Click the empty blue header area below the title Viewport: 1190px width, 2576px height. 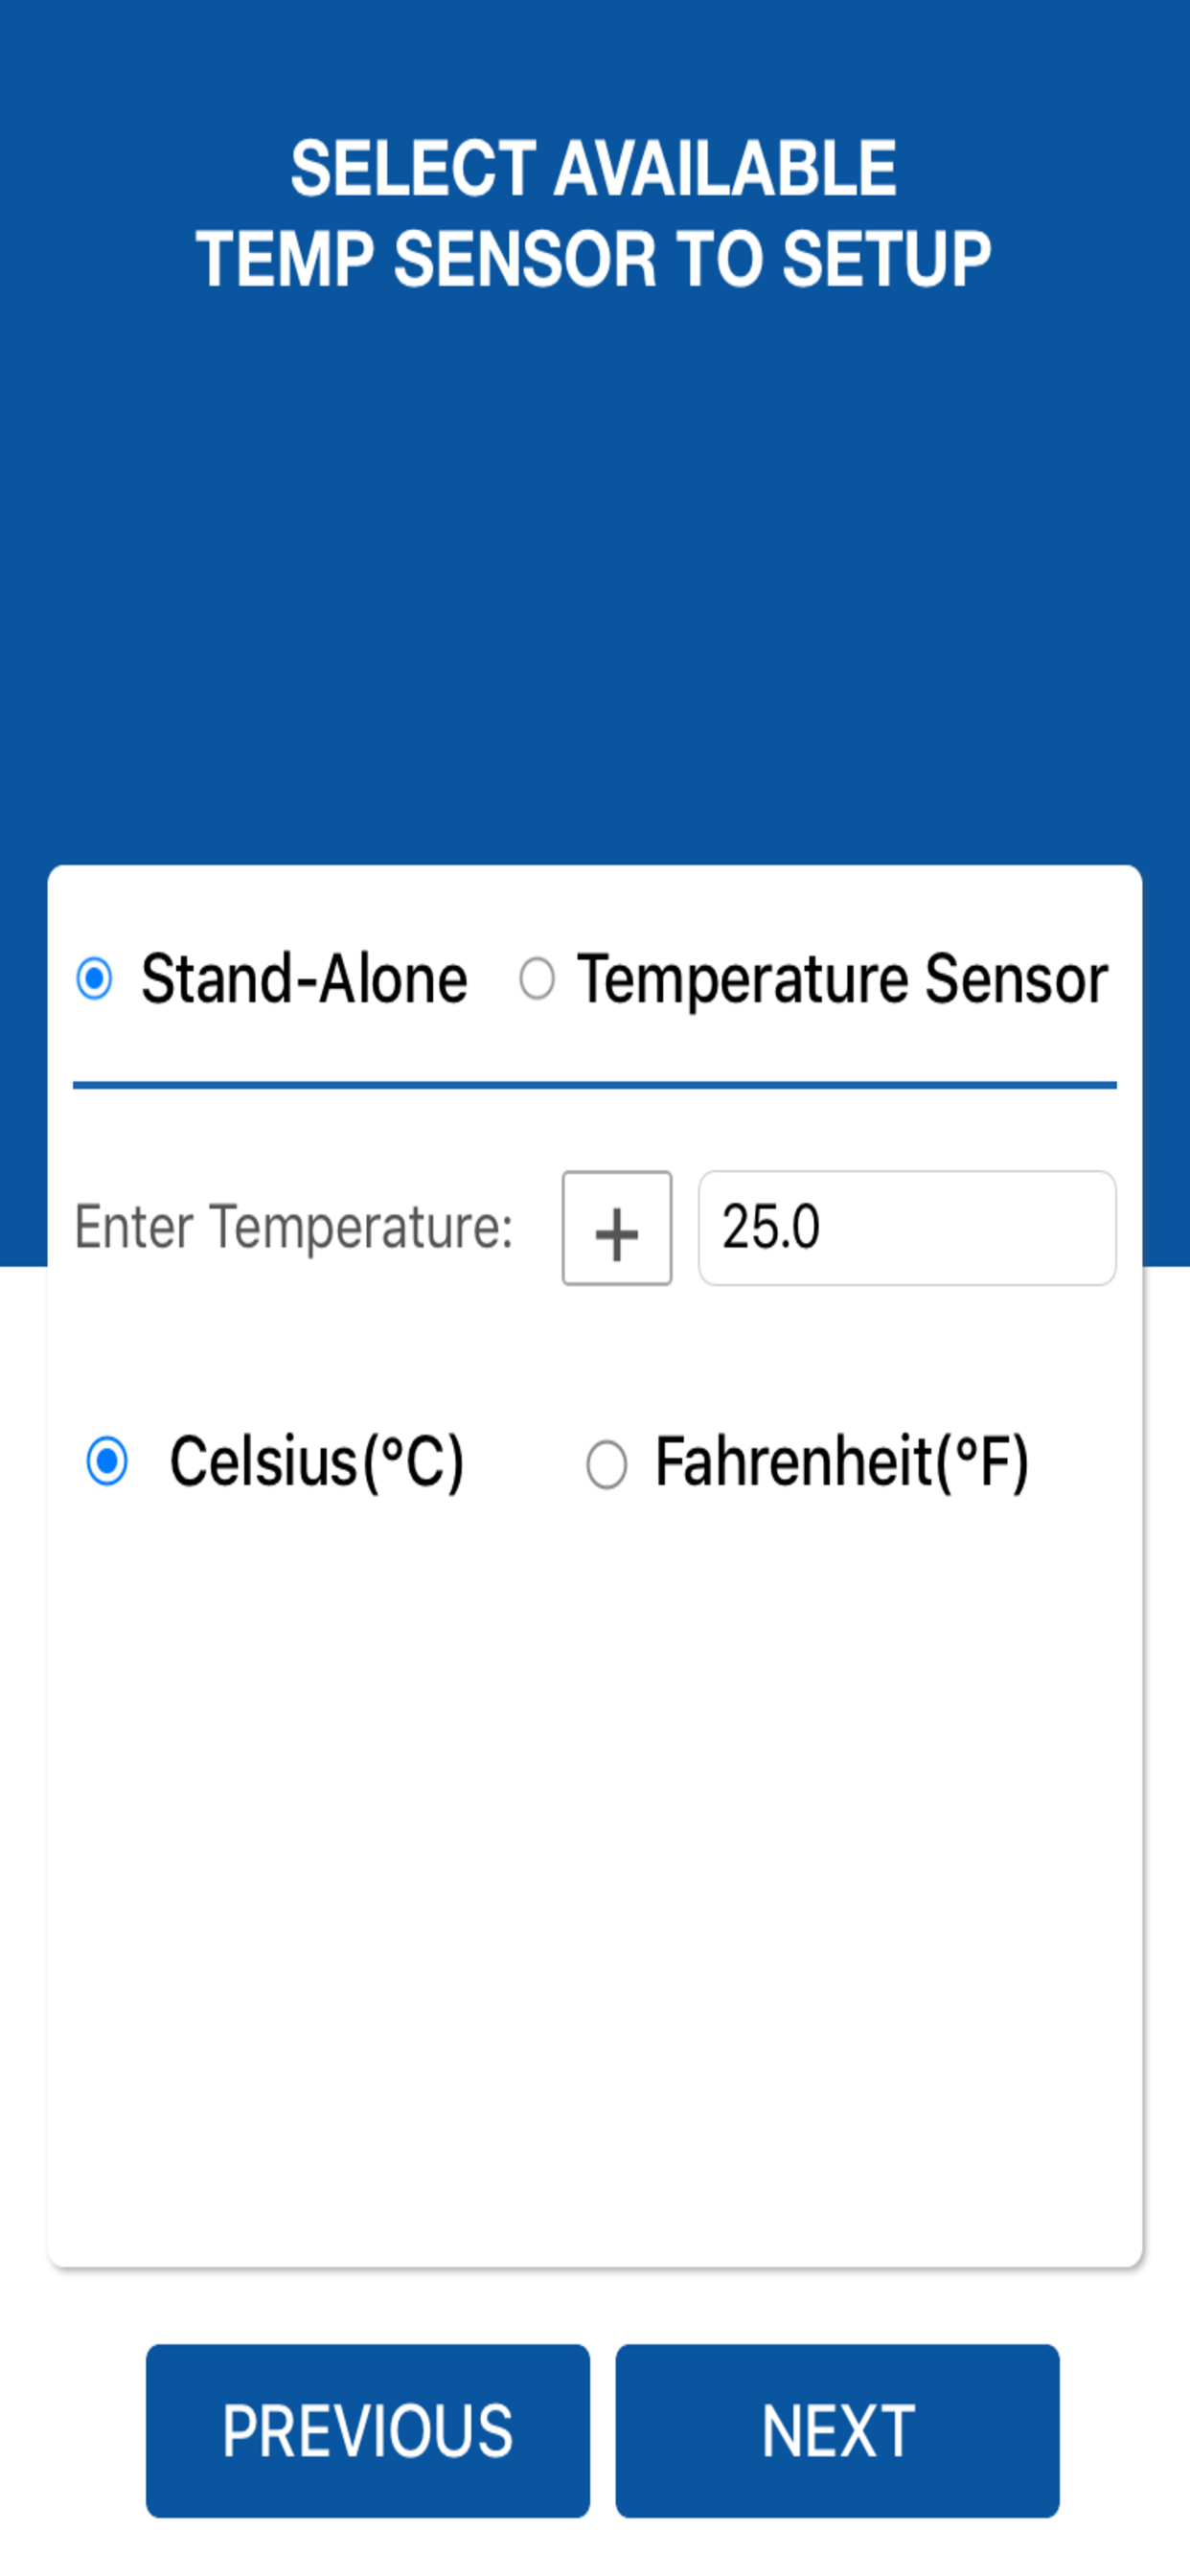point(594,580)
